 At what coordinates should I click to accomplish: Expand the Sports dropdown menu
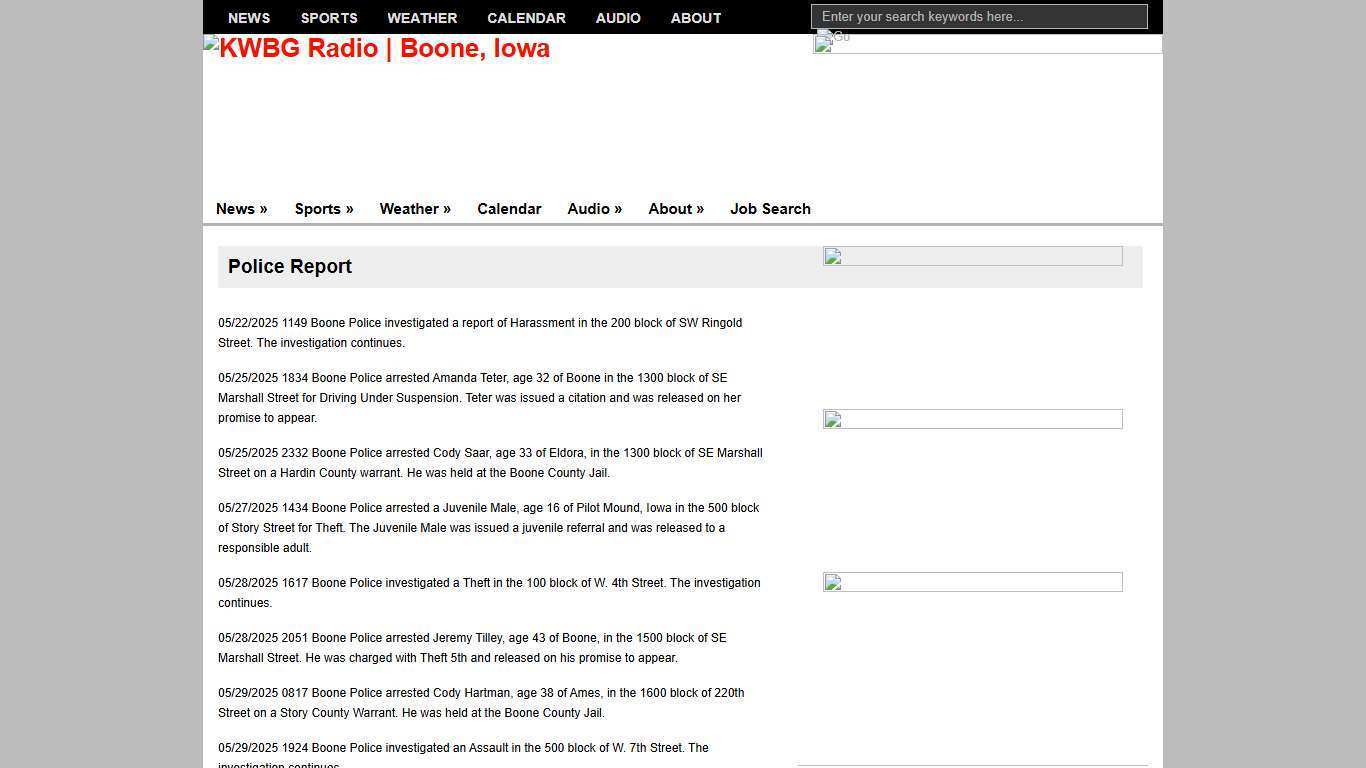(x=323, y=209)
